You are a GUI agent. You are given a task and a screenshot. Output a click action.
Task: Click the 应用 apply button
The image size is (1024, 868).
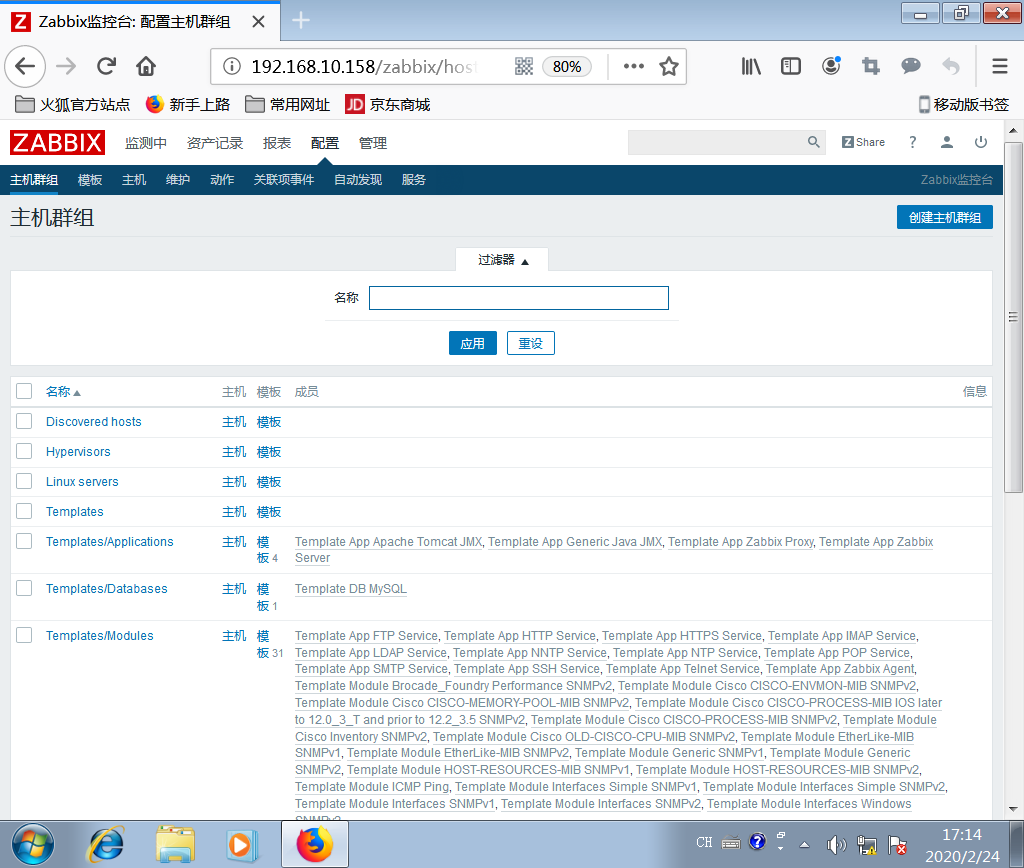coord(472,344)
